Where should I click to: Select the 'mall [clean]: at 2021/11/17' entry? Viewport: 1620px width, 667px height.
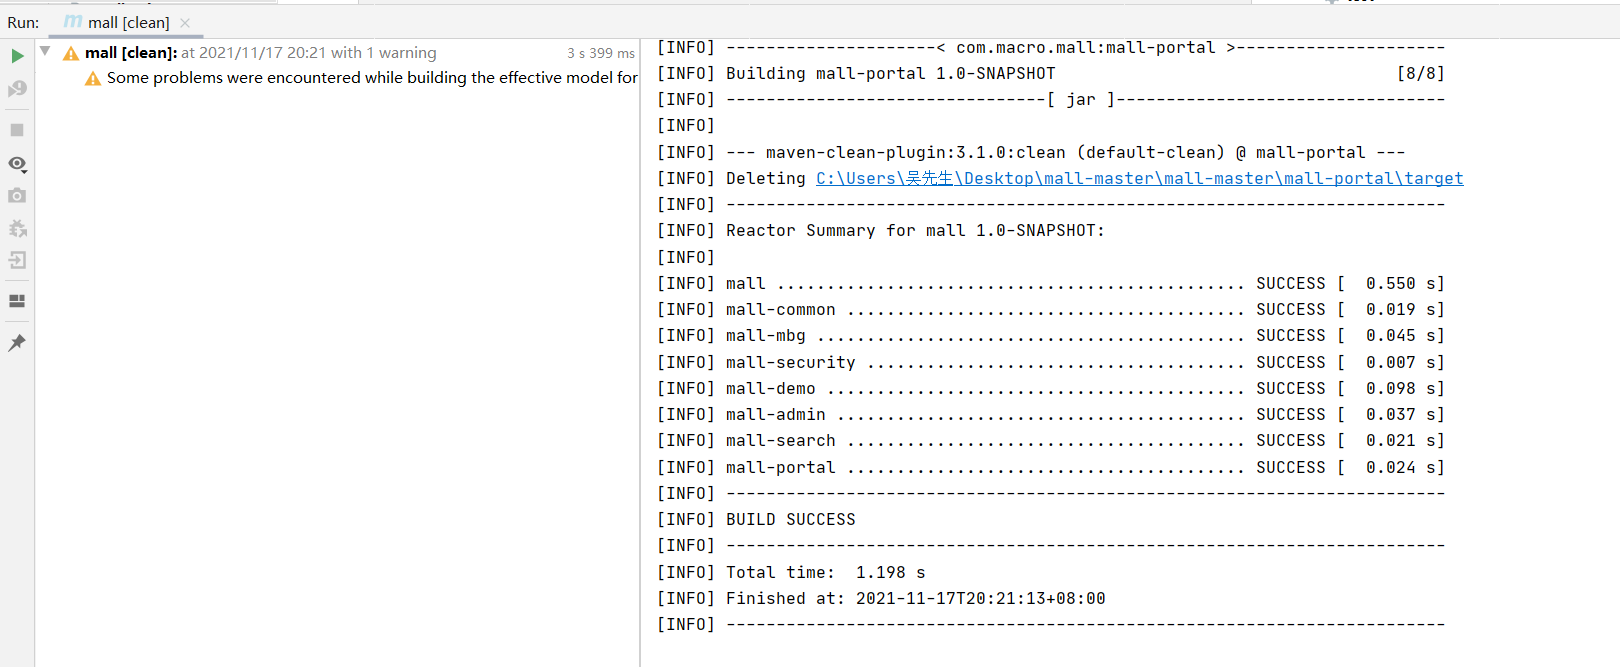250,52
